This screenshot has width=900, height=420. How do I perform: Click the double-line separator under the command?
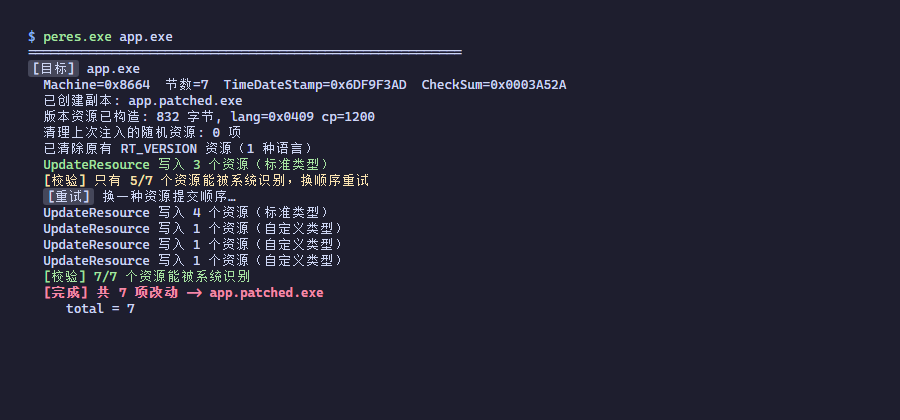[245, 53]
